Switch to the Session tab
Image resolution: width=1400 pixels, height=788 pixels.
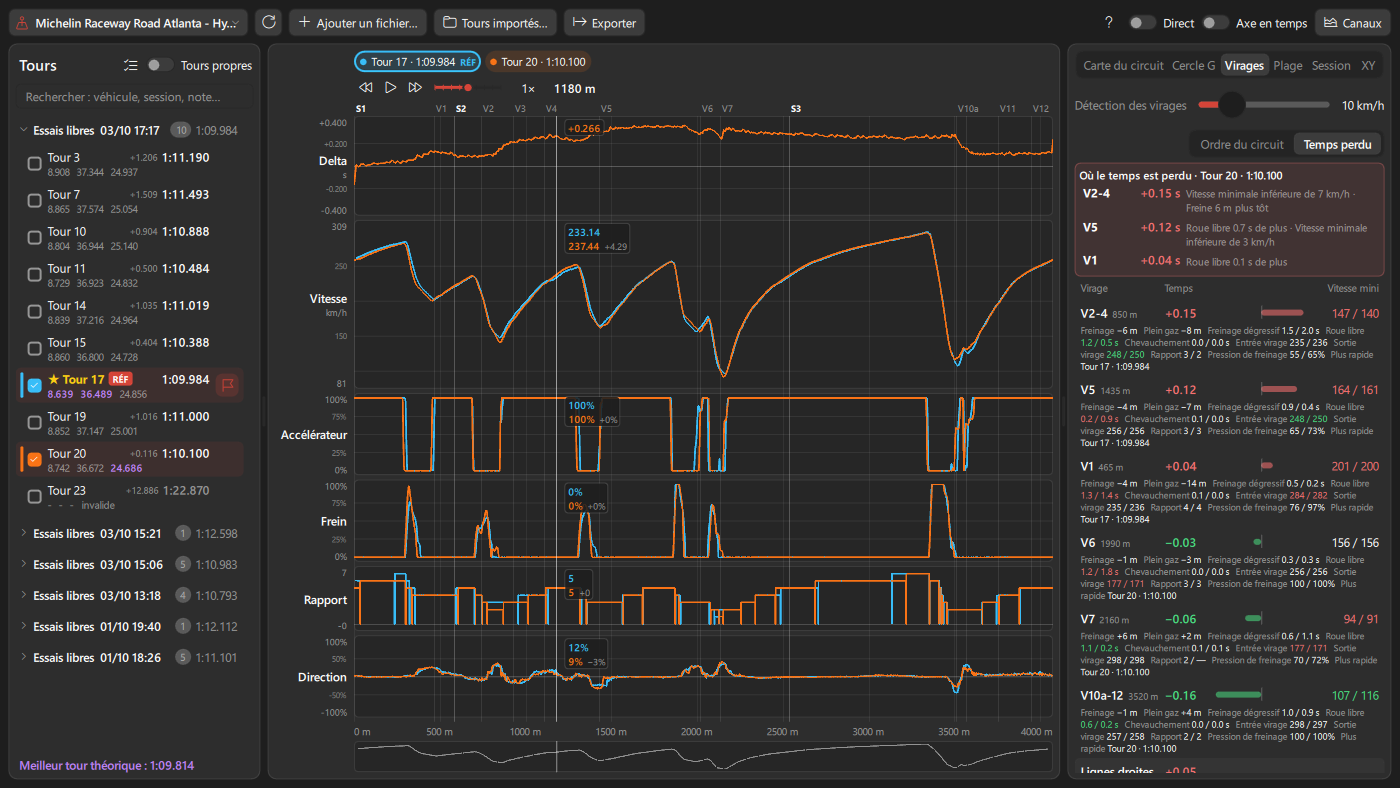tap(1331, 65)
